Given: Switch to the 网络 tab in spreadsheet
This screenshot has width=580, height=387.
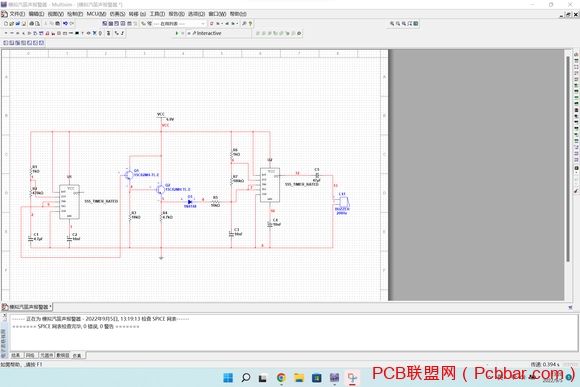Looking at the screenshot, I should [x=30, y=355].
